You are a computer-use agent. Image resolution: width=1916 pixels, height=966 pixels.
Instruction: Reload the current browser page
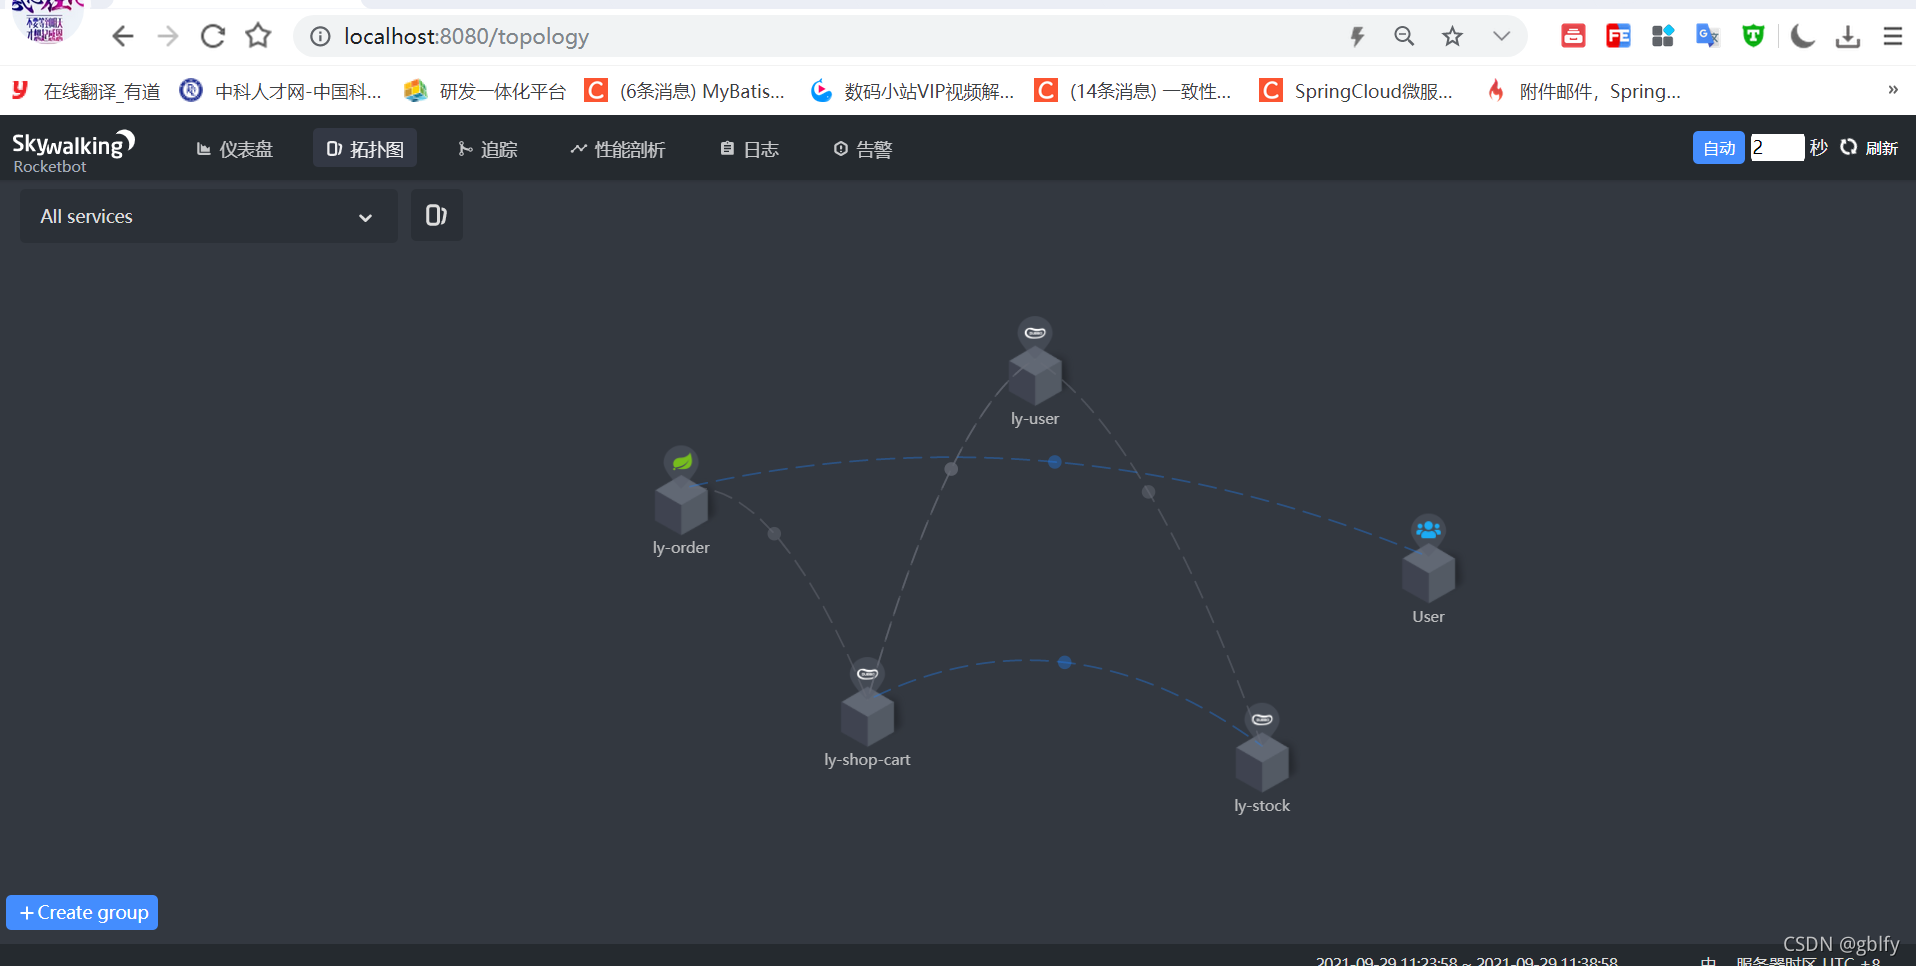pos(213,37)
